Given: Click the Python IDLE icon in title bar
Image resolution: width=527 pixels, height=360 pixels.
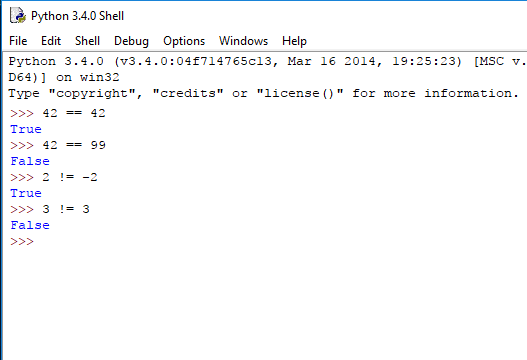Looking at the screenshot, I should click(x=18, y=15).
